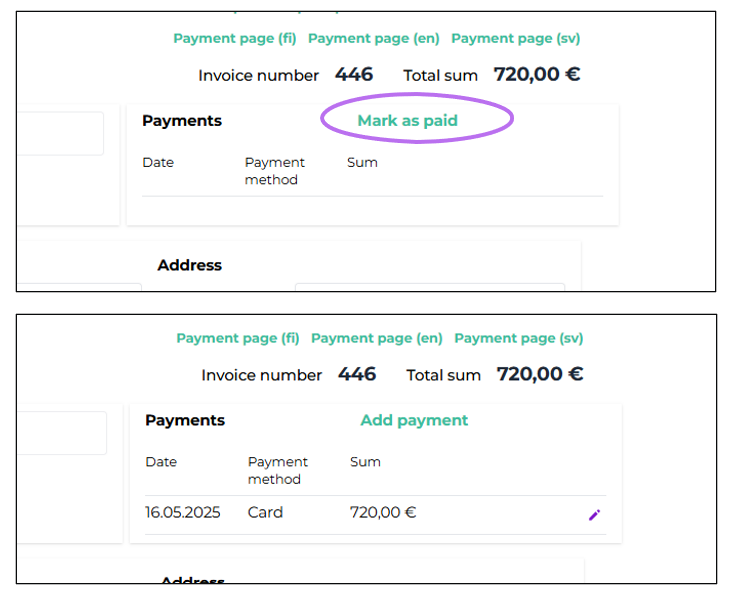The image size is (735, 602).
Task: Click the circled Mark as paid link
Action: [x=408, y=121]
